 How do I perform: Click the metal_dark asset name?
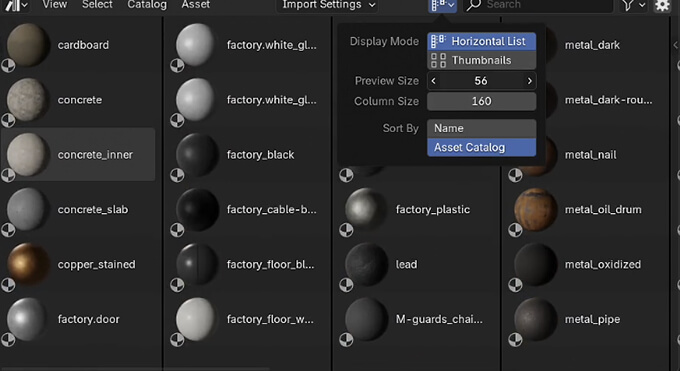[592, 45]
